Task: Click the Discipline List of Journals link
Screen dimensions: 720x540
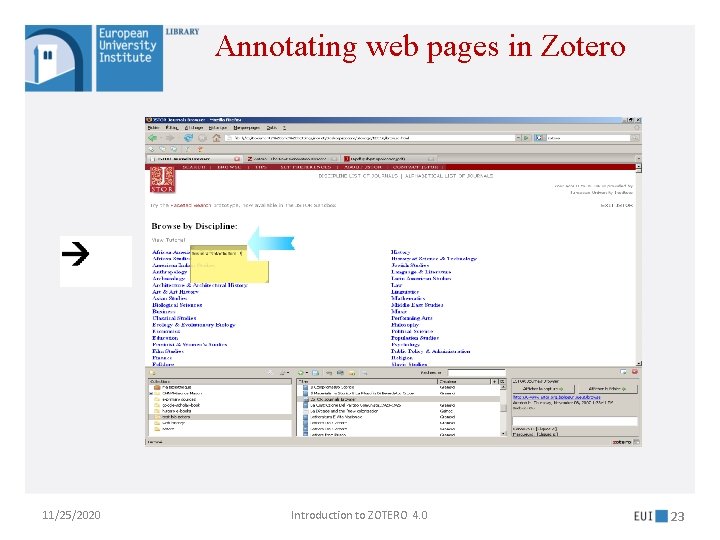Action: click(x=358, y=176)
